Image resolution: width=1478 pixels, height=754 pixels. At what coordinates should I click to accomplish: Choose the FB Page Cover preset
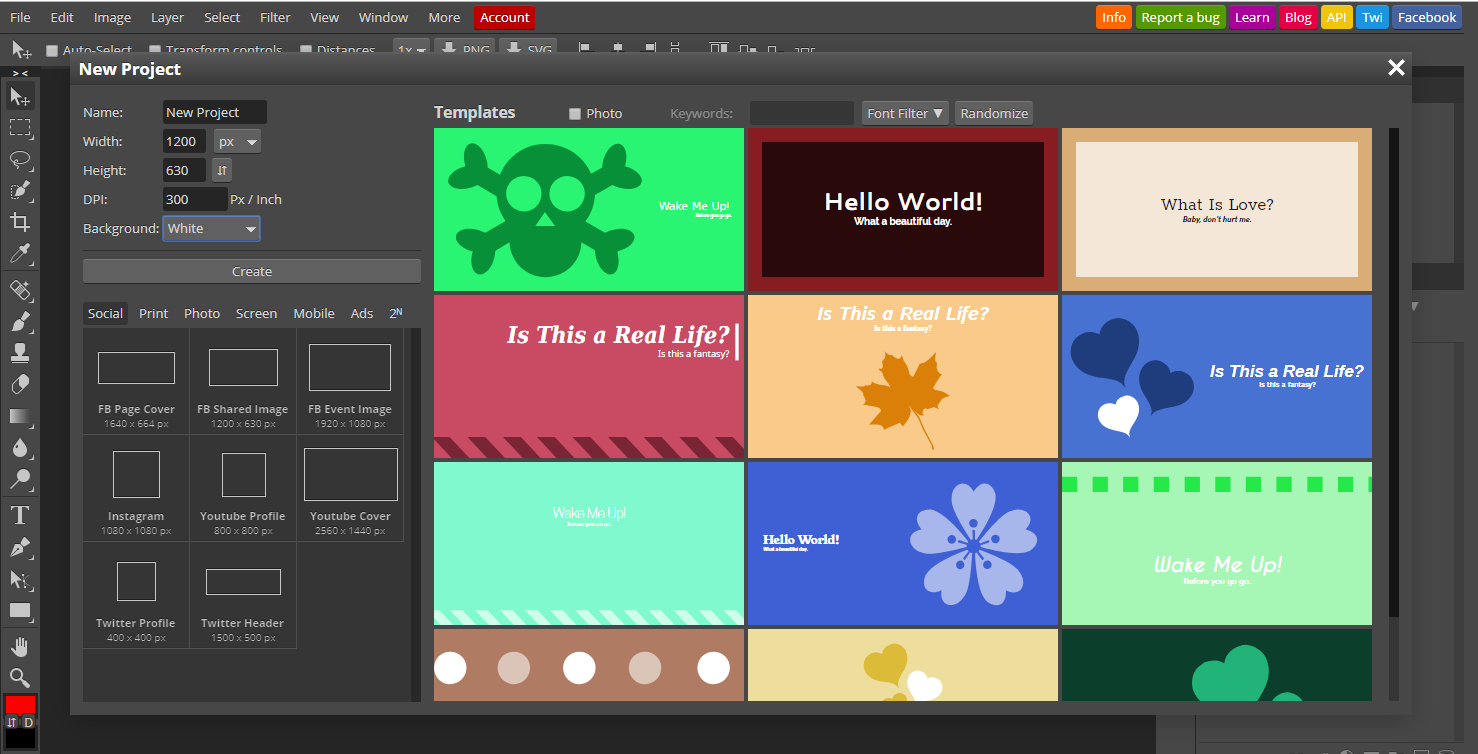pos(136,381)
